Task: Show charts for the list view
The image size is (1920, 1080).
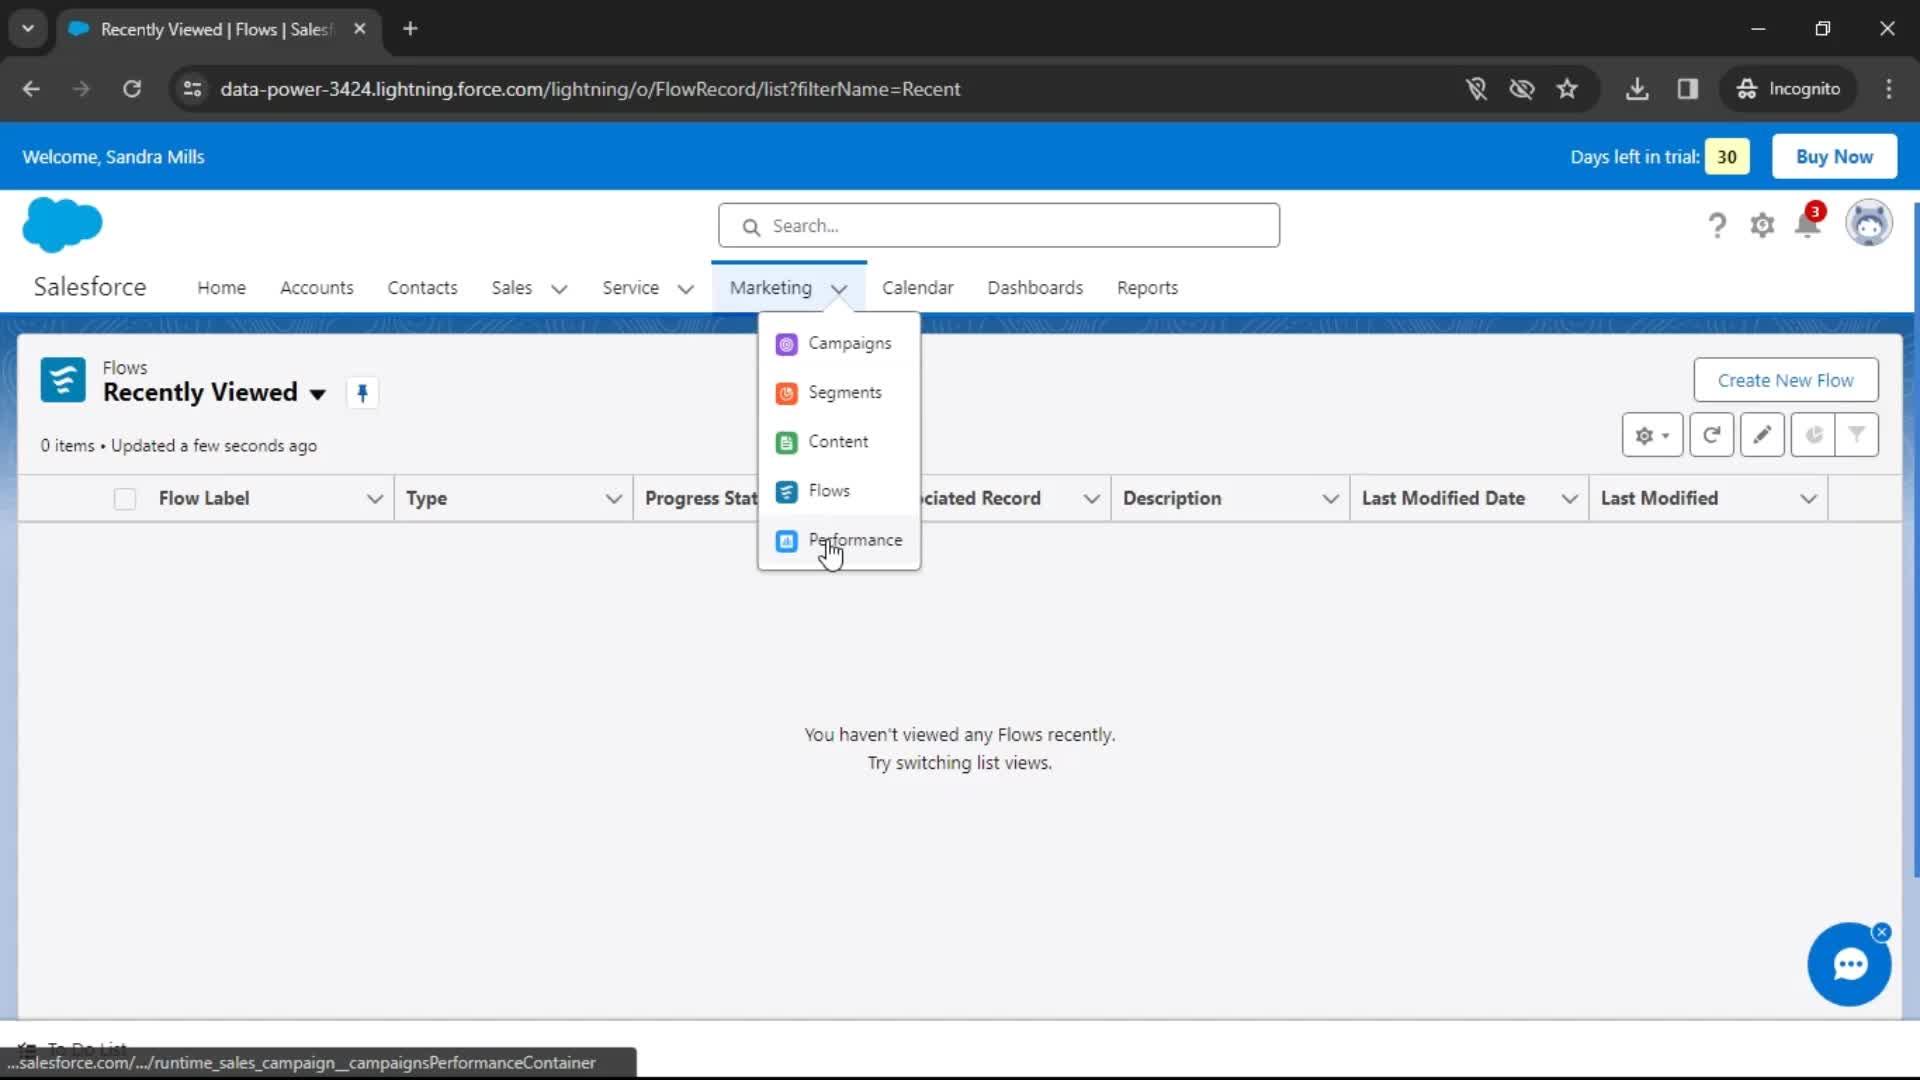Action: [x=1813, y=435]
